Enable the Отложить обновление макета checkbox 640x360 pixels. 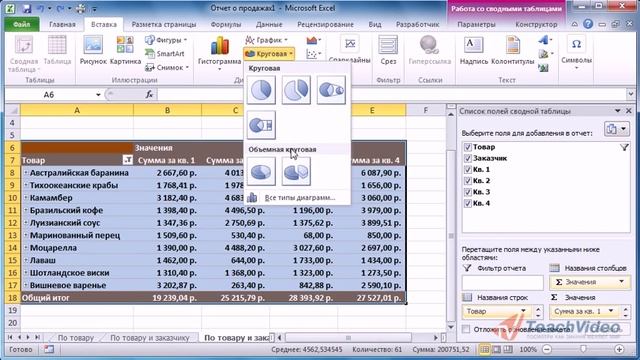[466, 329]
